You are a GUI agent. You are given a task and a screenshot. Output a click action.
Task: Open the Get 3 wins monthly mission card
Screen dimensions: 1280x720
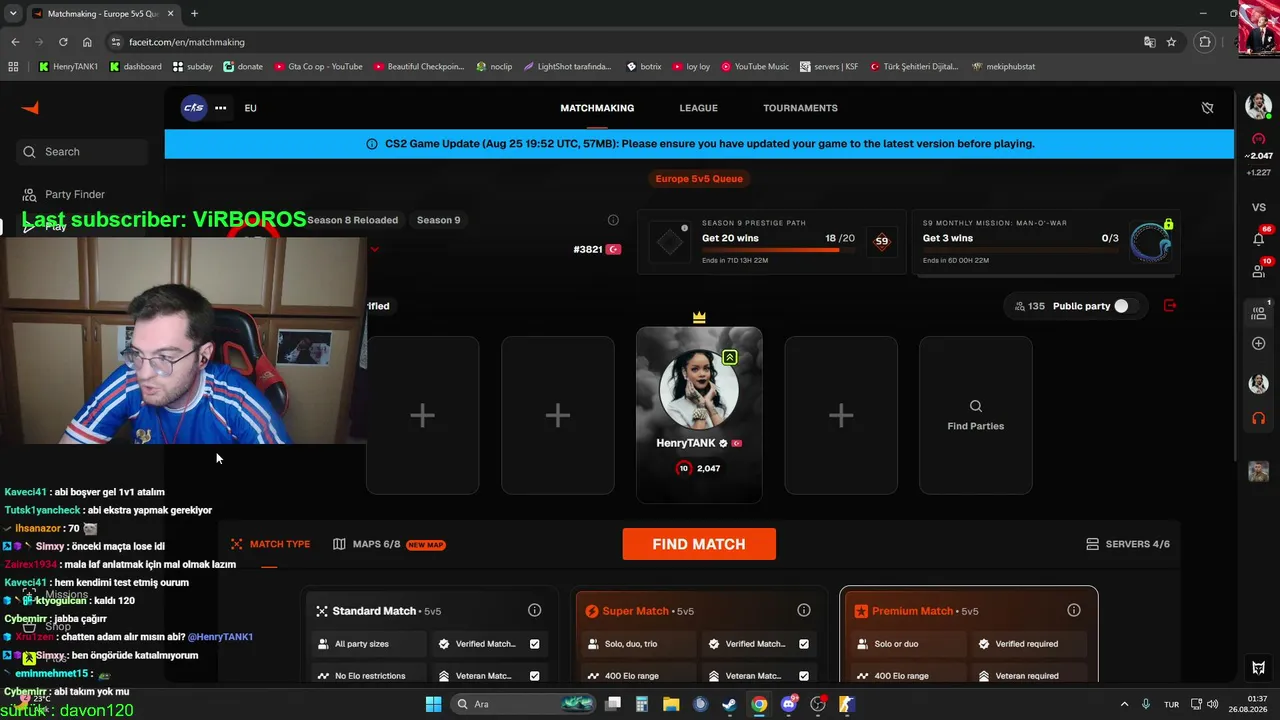pos(1044,242)
